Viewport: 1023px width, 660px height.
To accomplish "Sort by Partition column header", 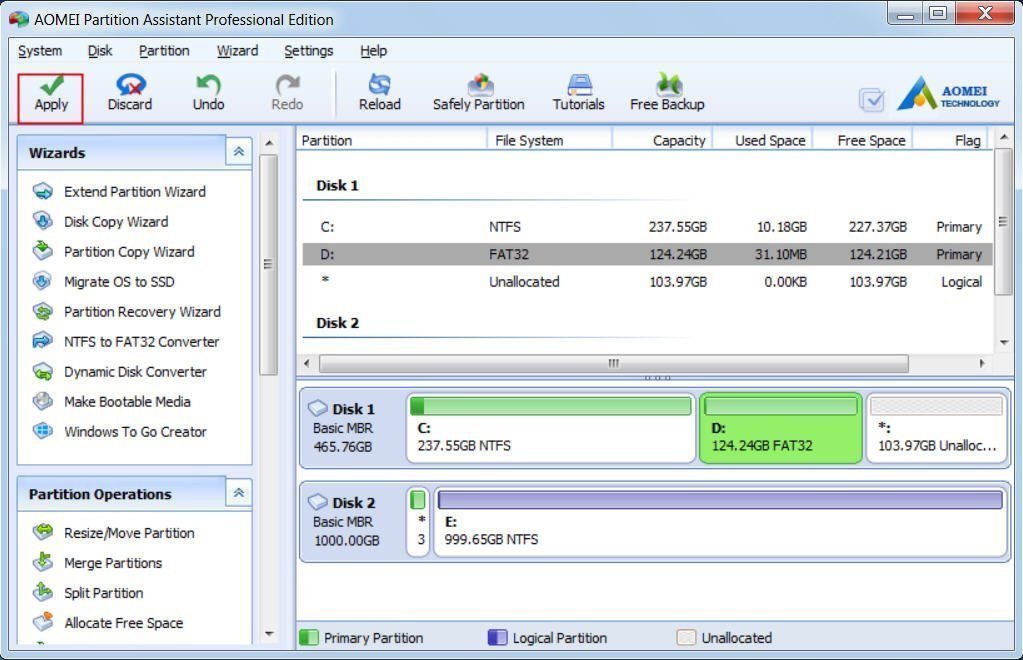I will click(391, 140).
